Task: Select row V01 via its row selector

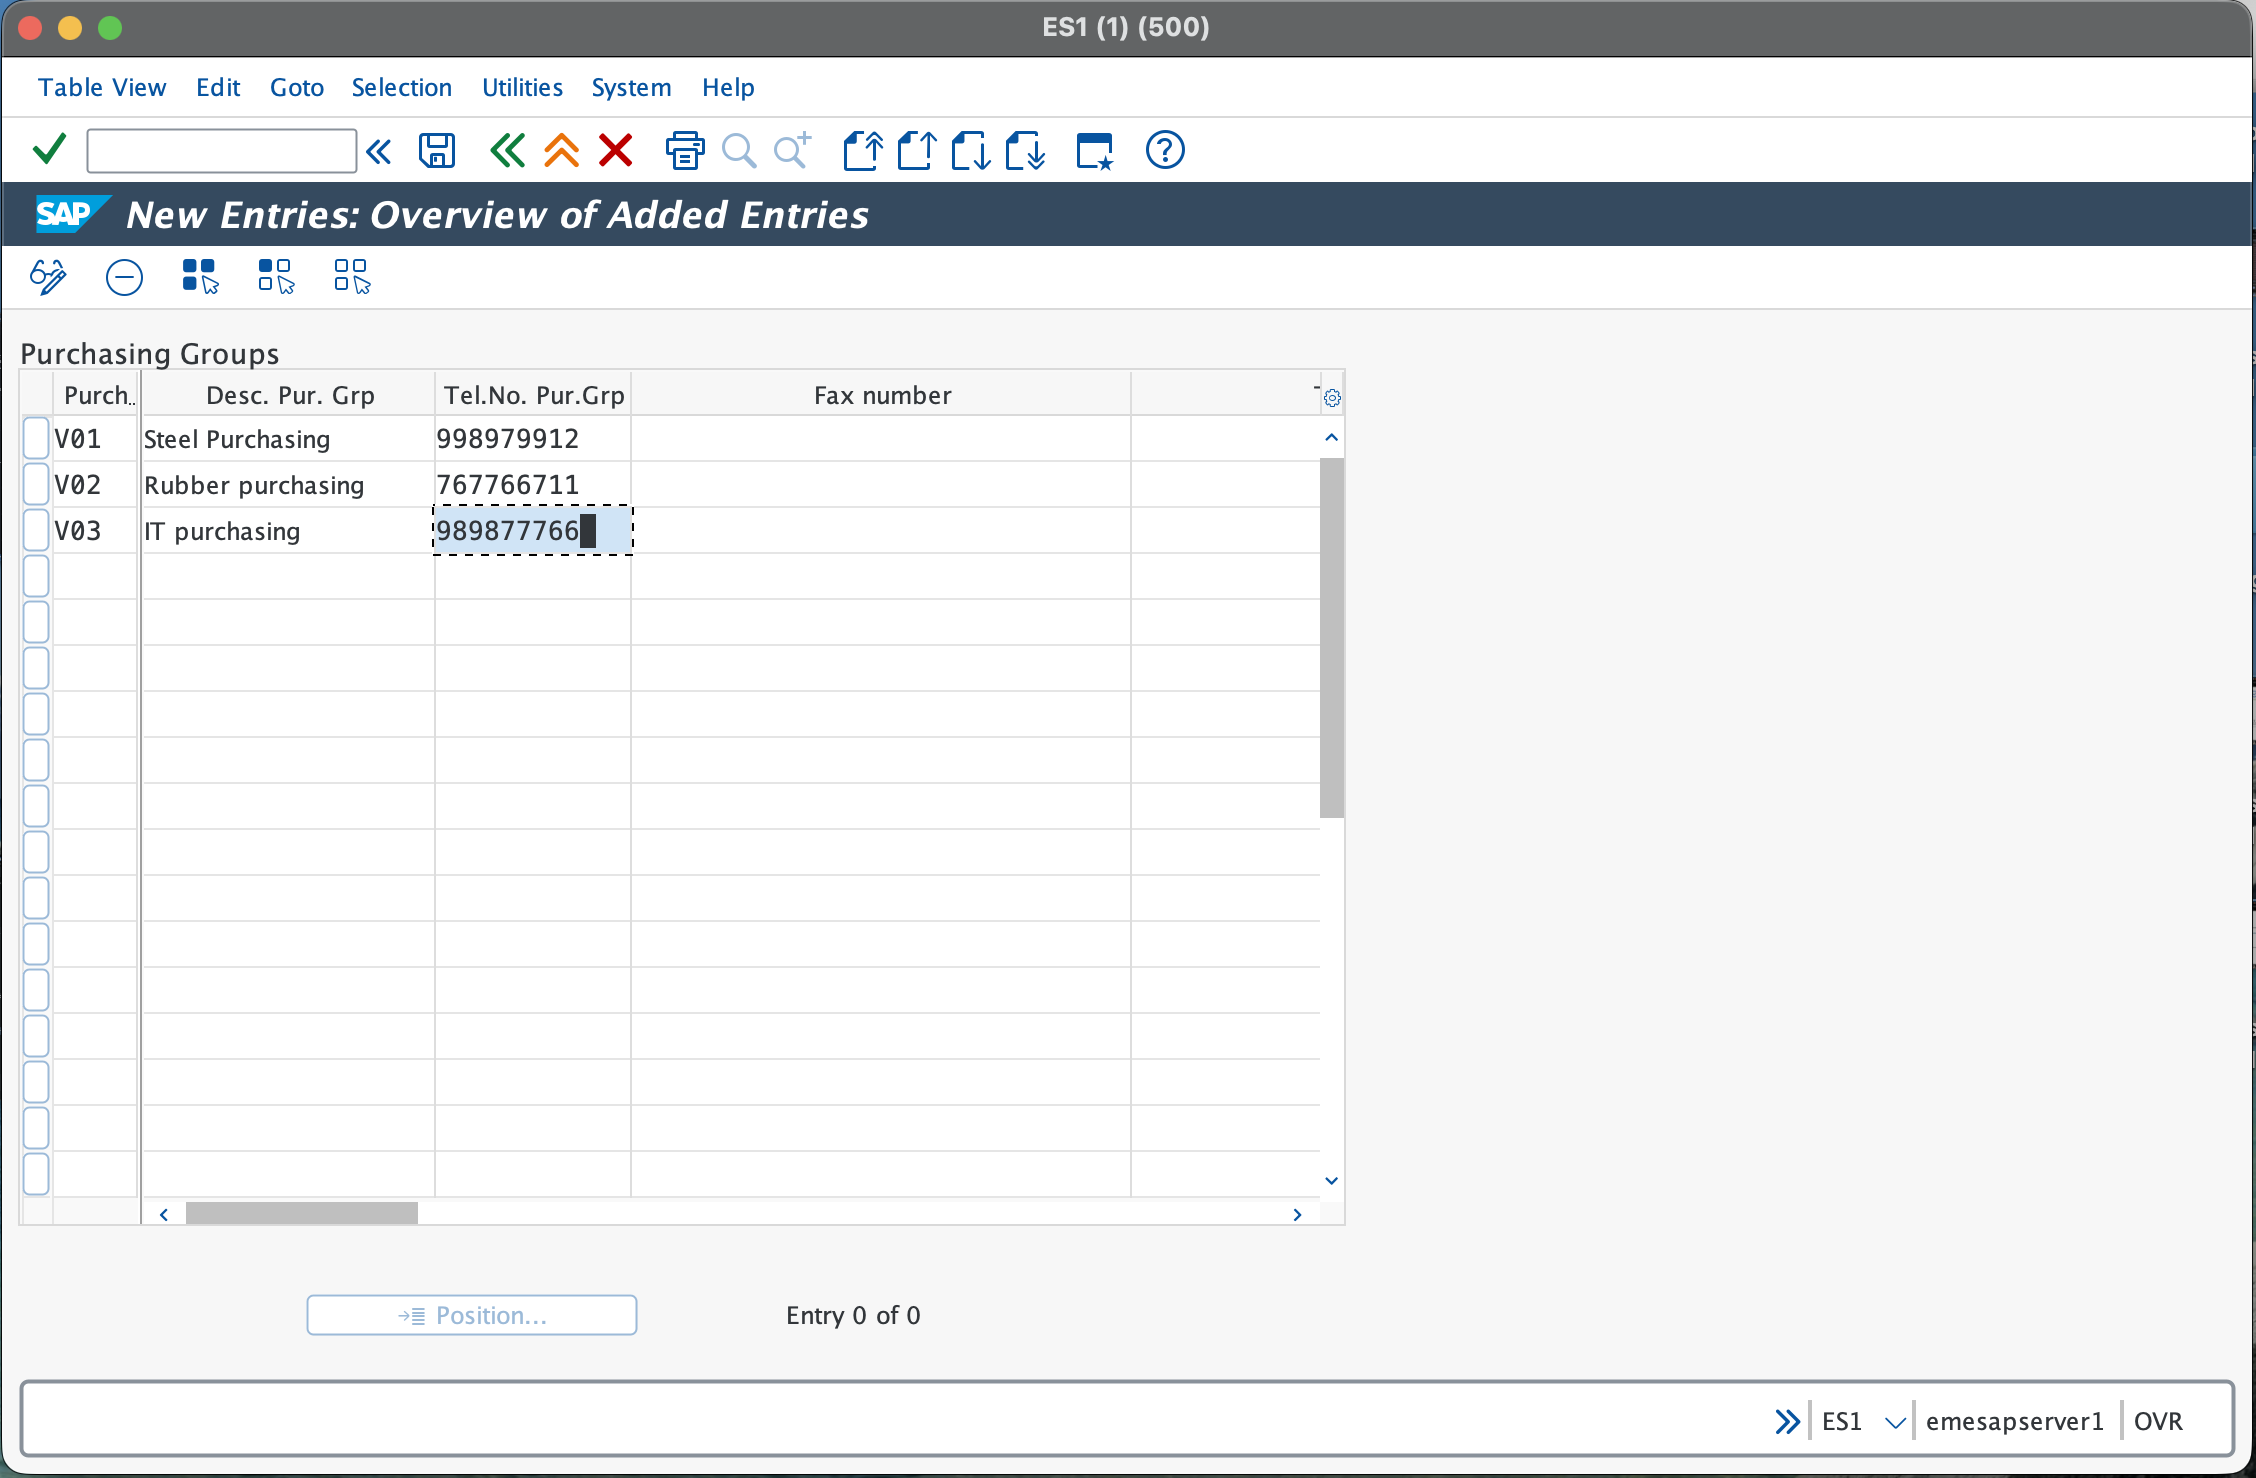Action: [x=36, y=438]
